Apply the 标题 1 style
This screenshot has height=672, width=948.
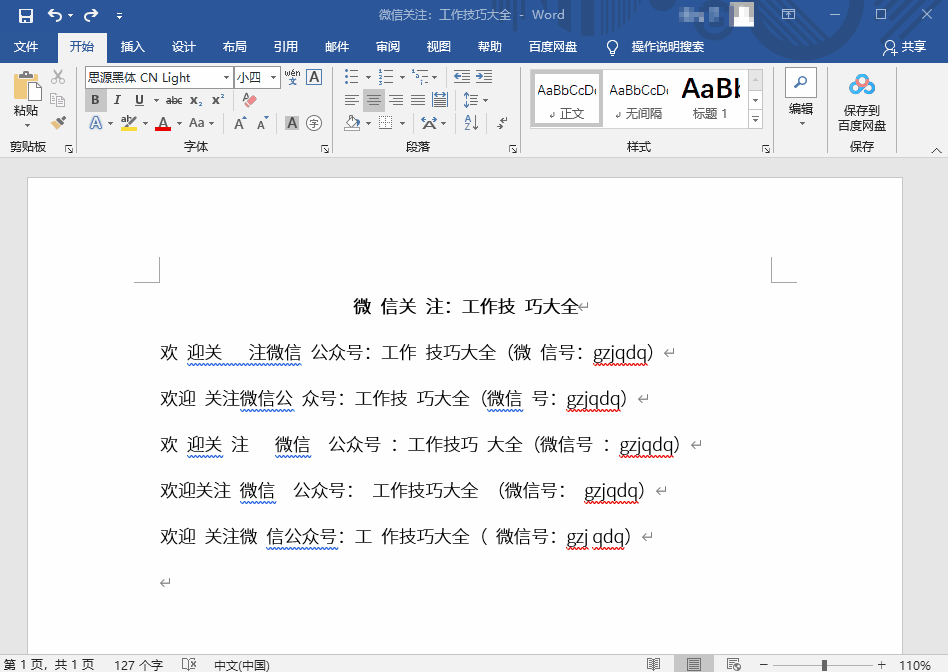(x=710, y=99)
